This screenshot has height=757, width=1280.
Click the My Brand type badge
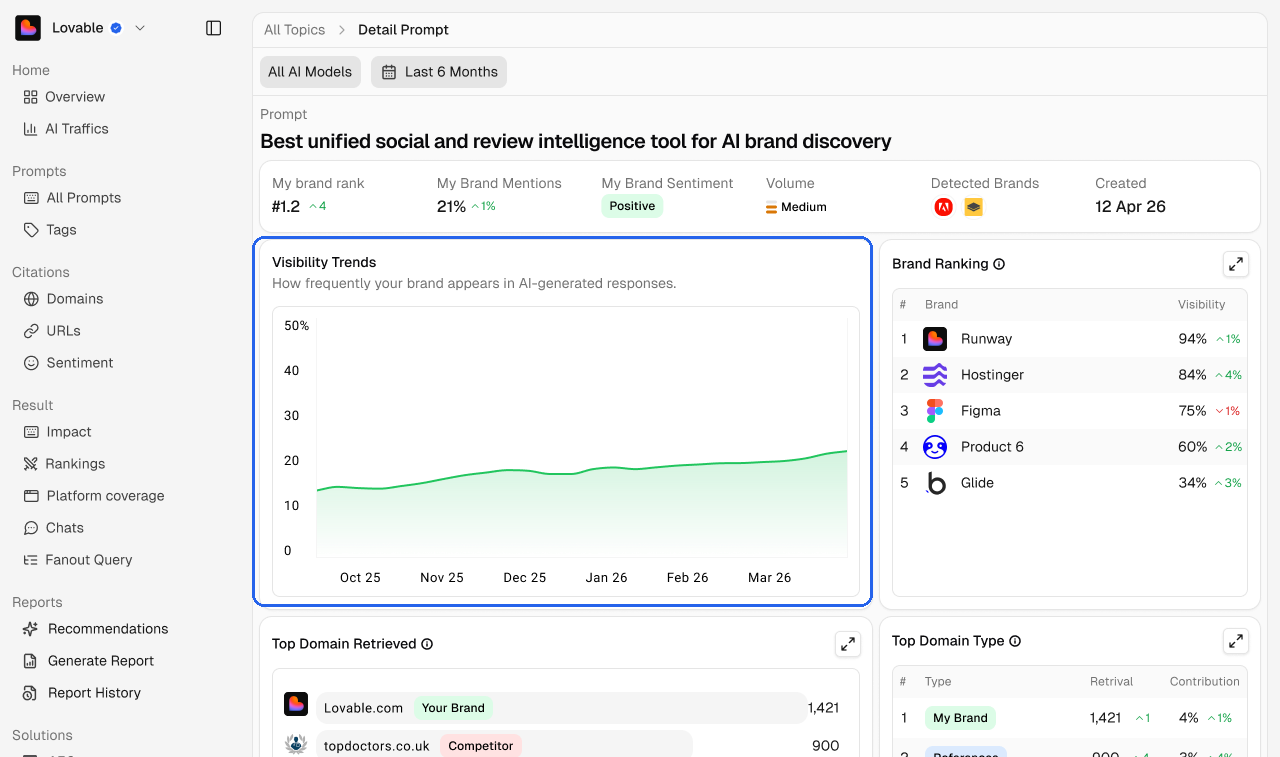960,718
